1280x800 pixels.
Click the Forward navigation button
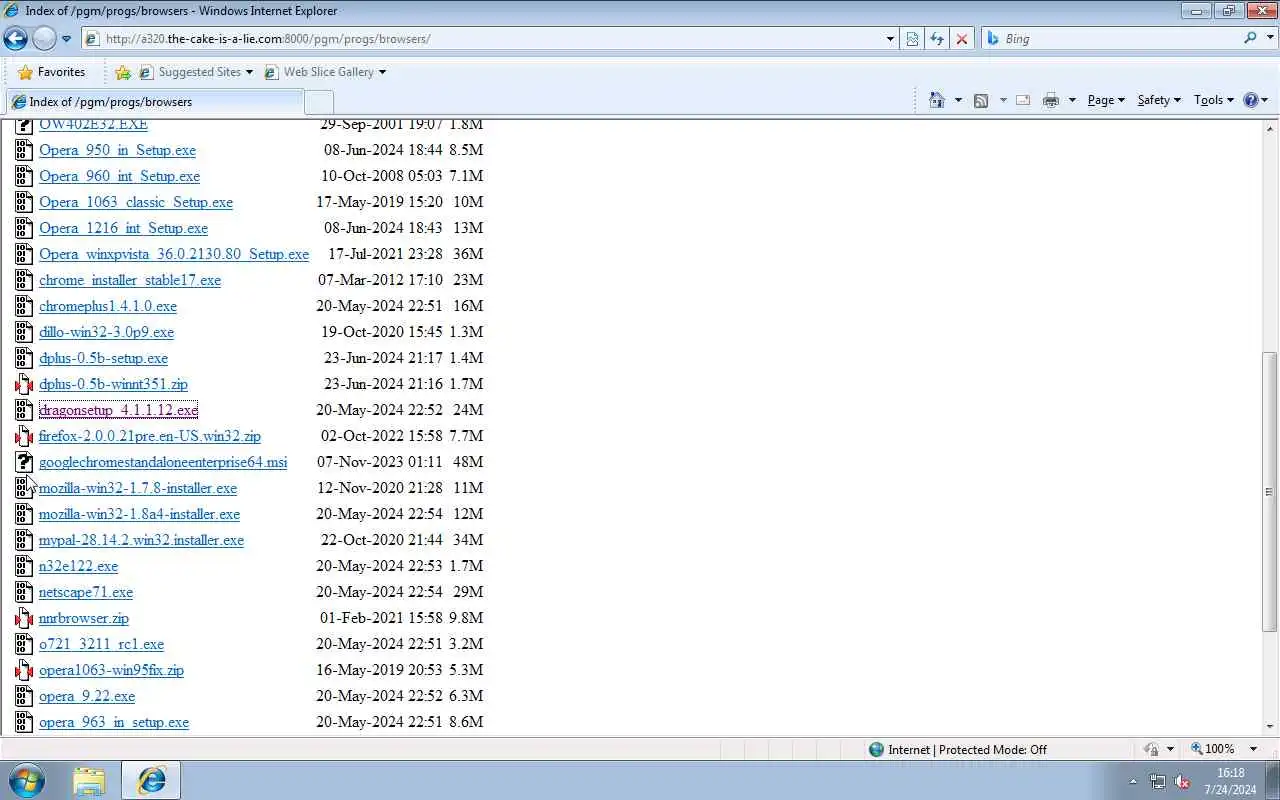(44, 39)
